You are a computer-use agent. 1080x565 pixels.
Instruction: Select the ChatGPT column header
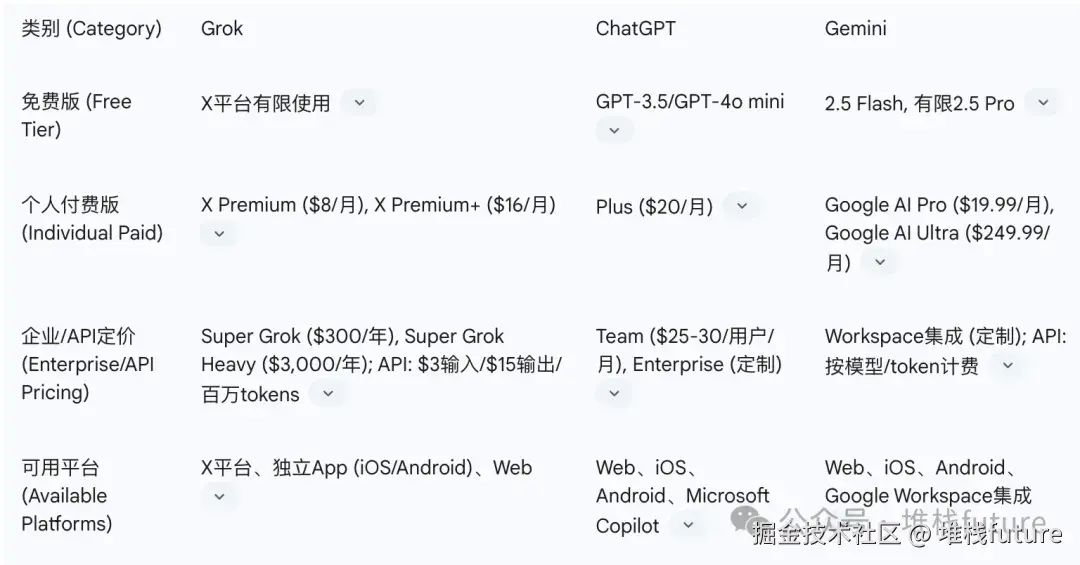[x=635, y=28]
